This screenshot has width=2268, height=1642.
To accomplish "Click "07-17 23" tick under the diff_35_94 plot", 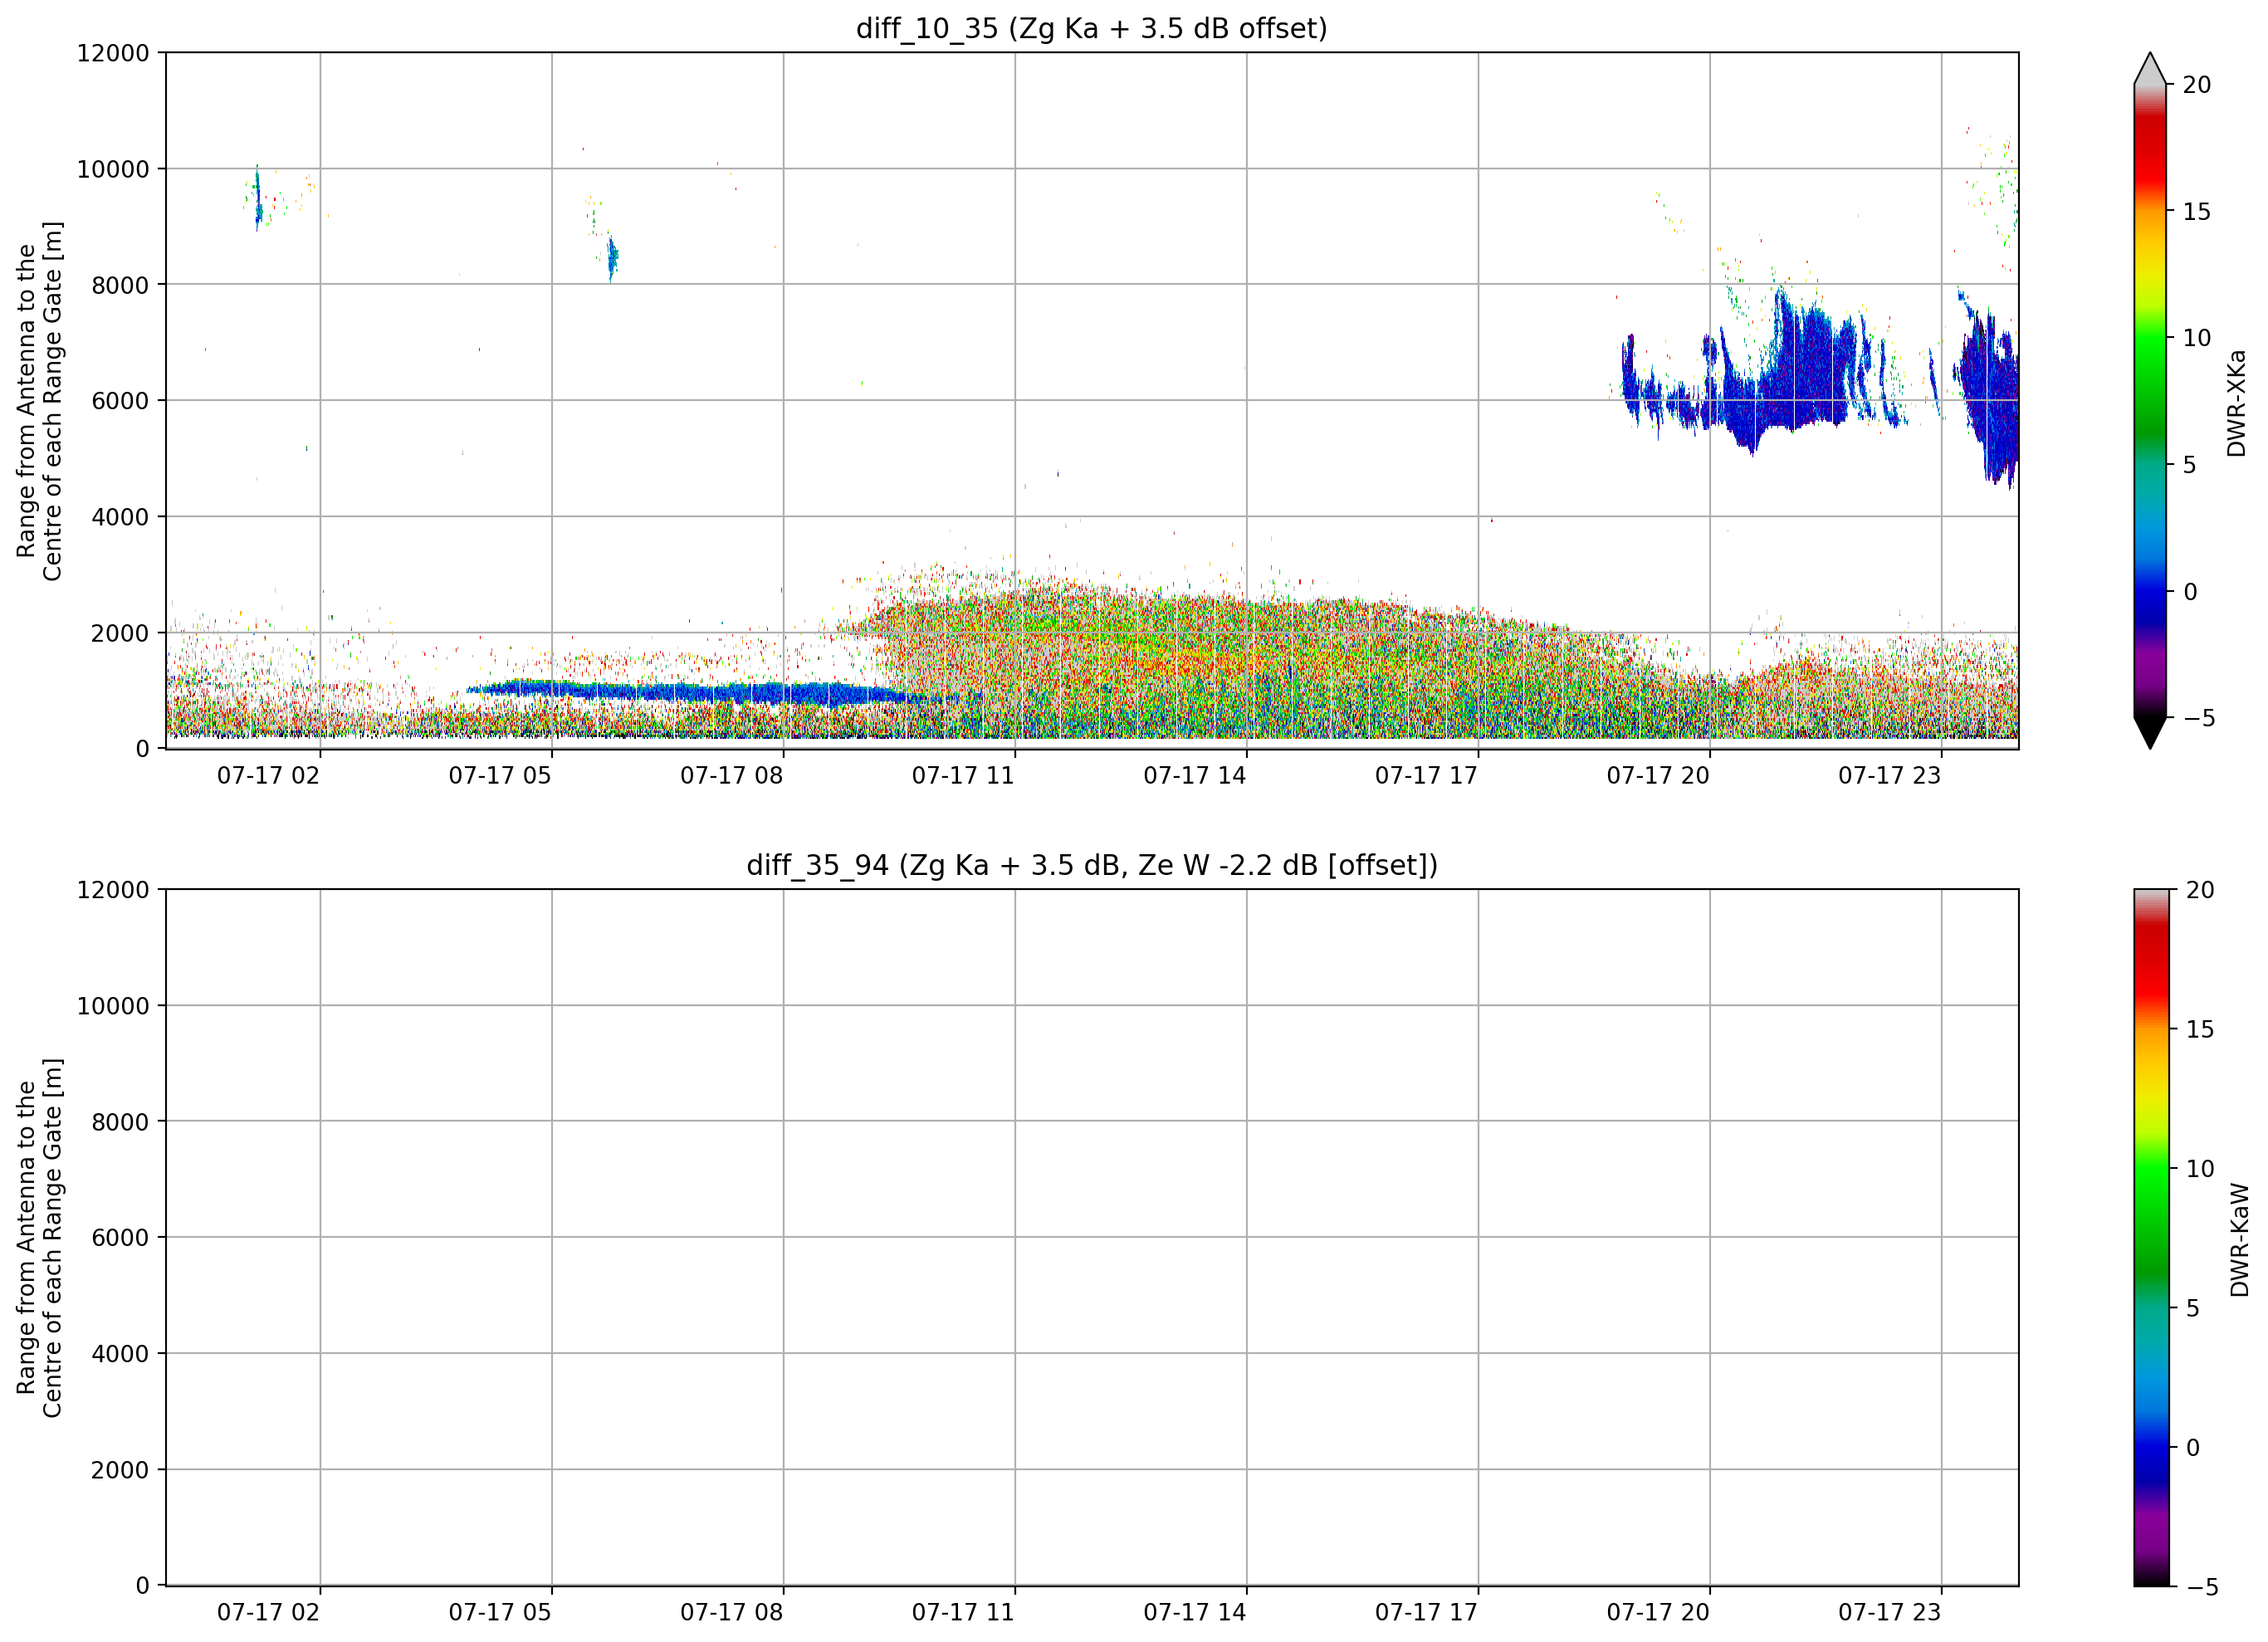I will 1889,1613.
